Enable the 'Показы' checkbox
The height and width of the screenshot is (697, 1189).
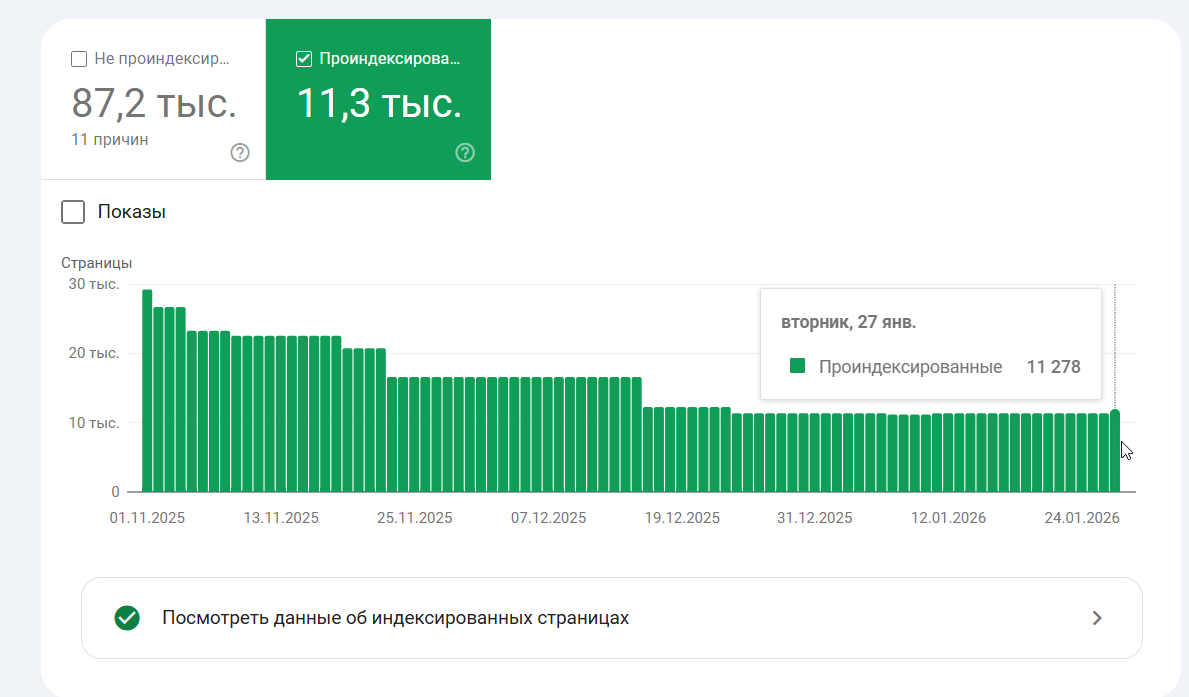[73, 212]
